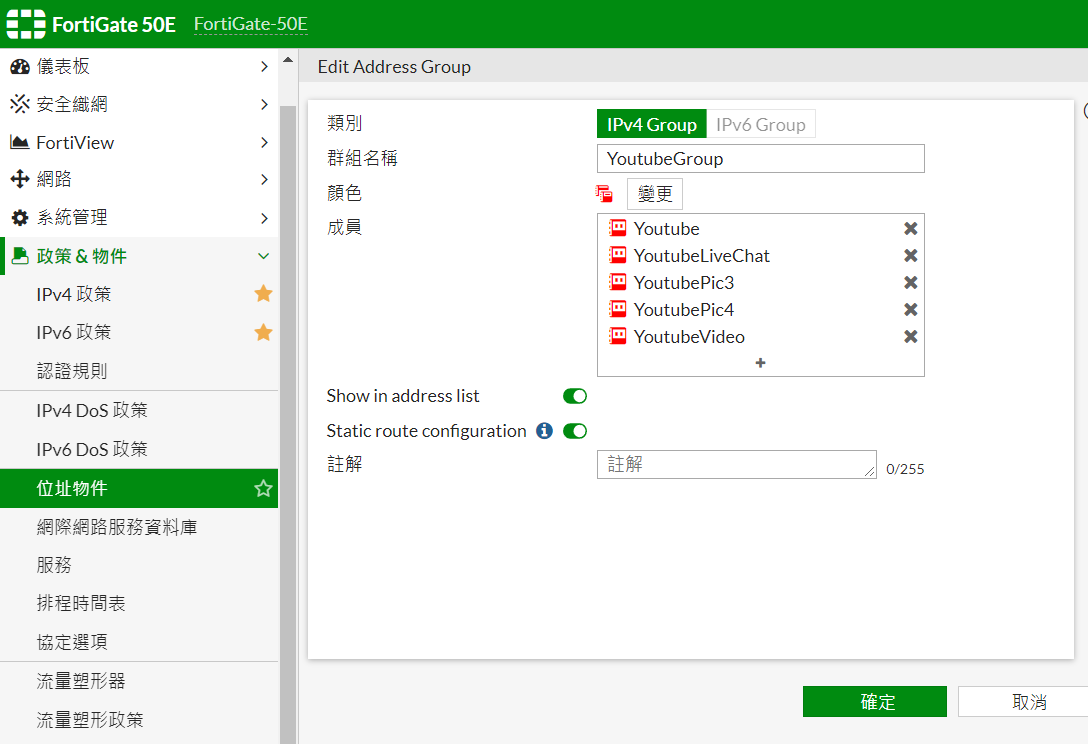Open the 服務 menu item
The image size is (1088, 744).
pyautogui.click(x=55, y=565)
